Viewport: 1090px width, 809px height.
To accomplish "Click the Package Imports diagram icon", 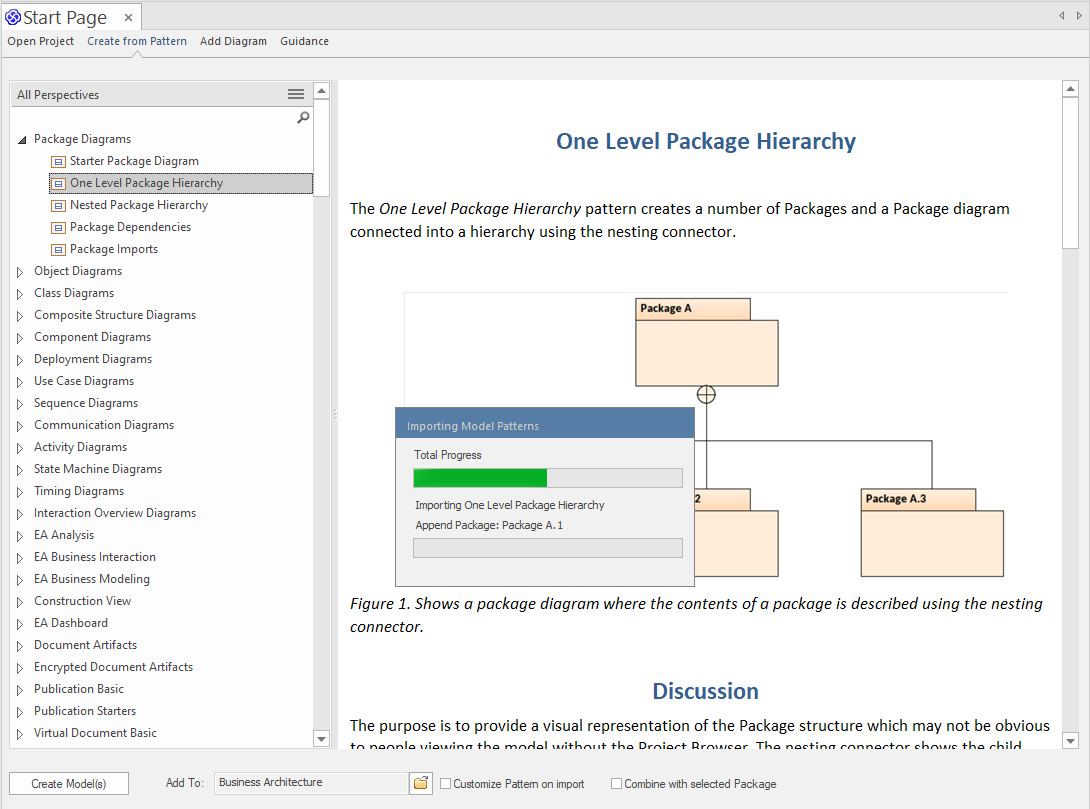I will tap(59, 249).
